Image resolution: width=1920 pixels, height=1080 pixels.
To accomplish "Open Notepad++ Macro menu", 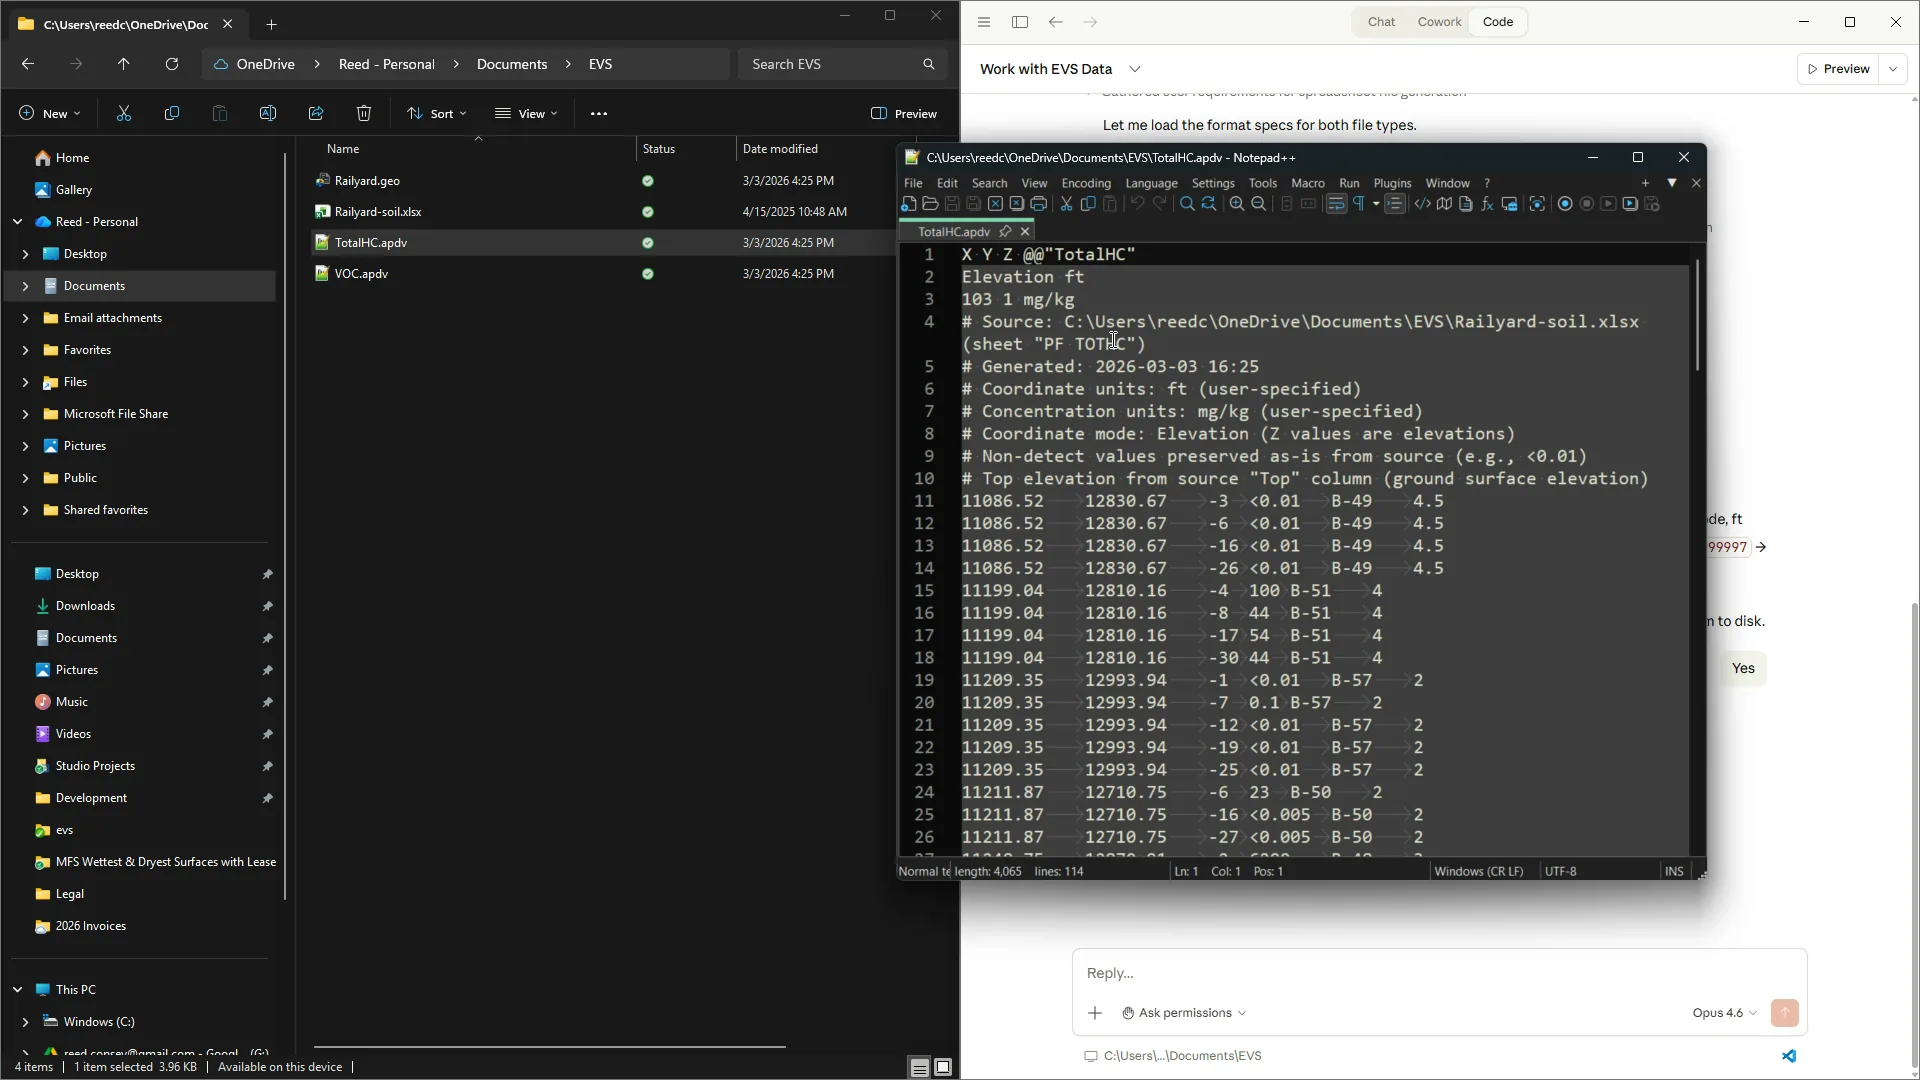I will point(1307,183).
